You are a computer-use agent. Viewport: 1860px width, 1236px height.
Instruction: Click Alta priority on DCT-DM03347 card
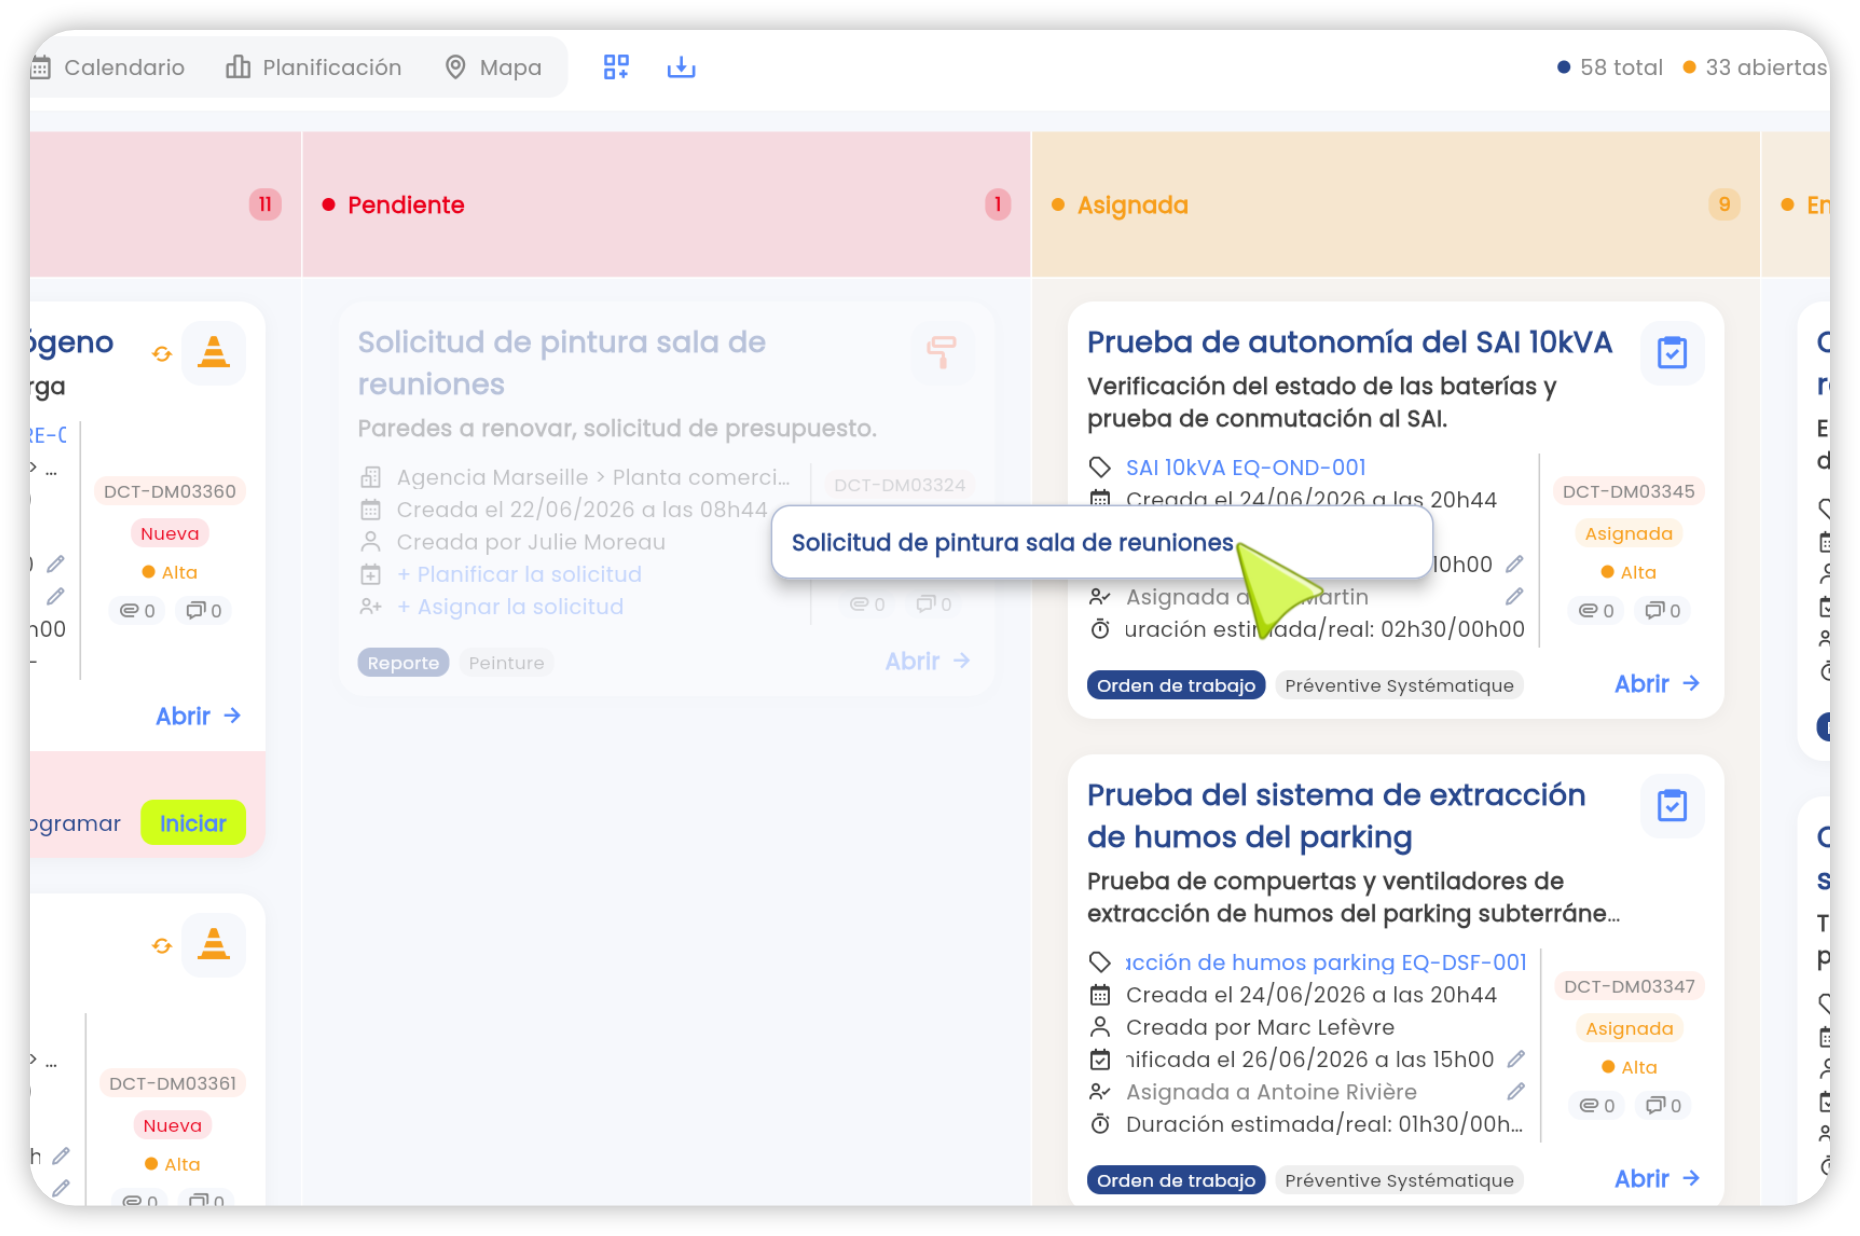[1629, 1067]
